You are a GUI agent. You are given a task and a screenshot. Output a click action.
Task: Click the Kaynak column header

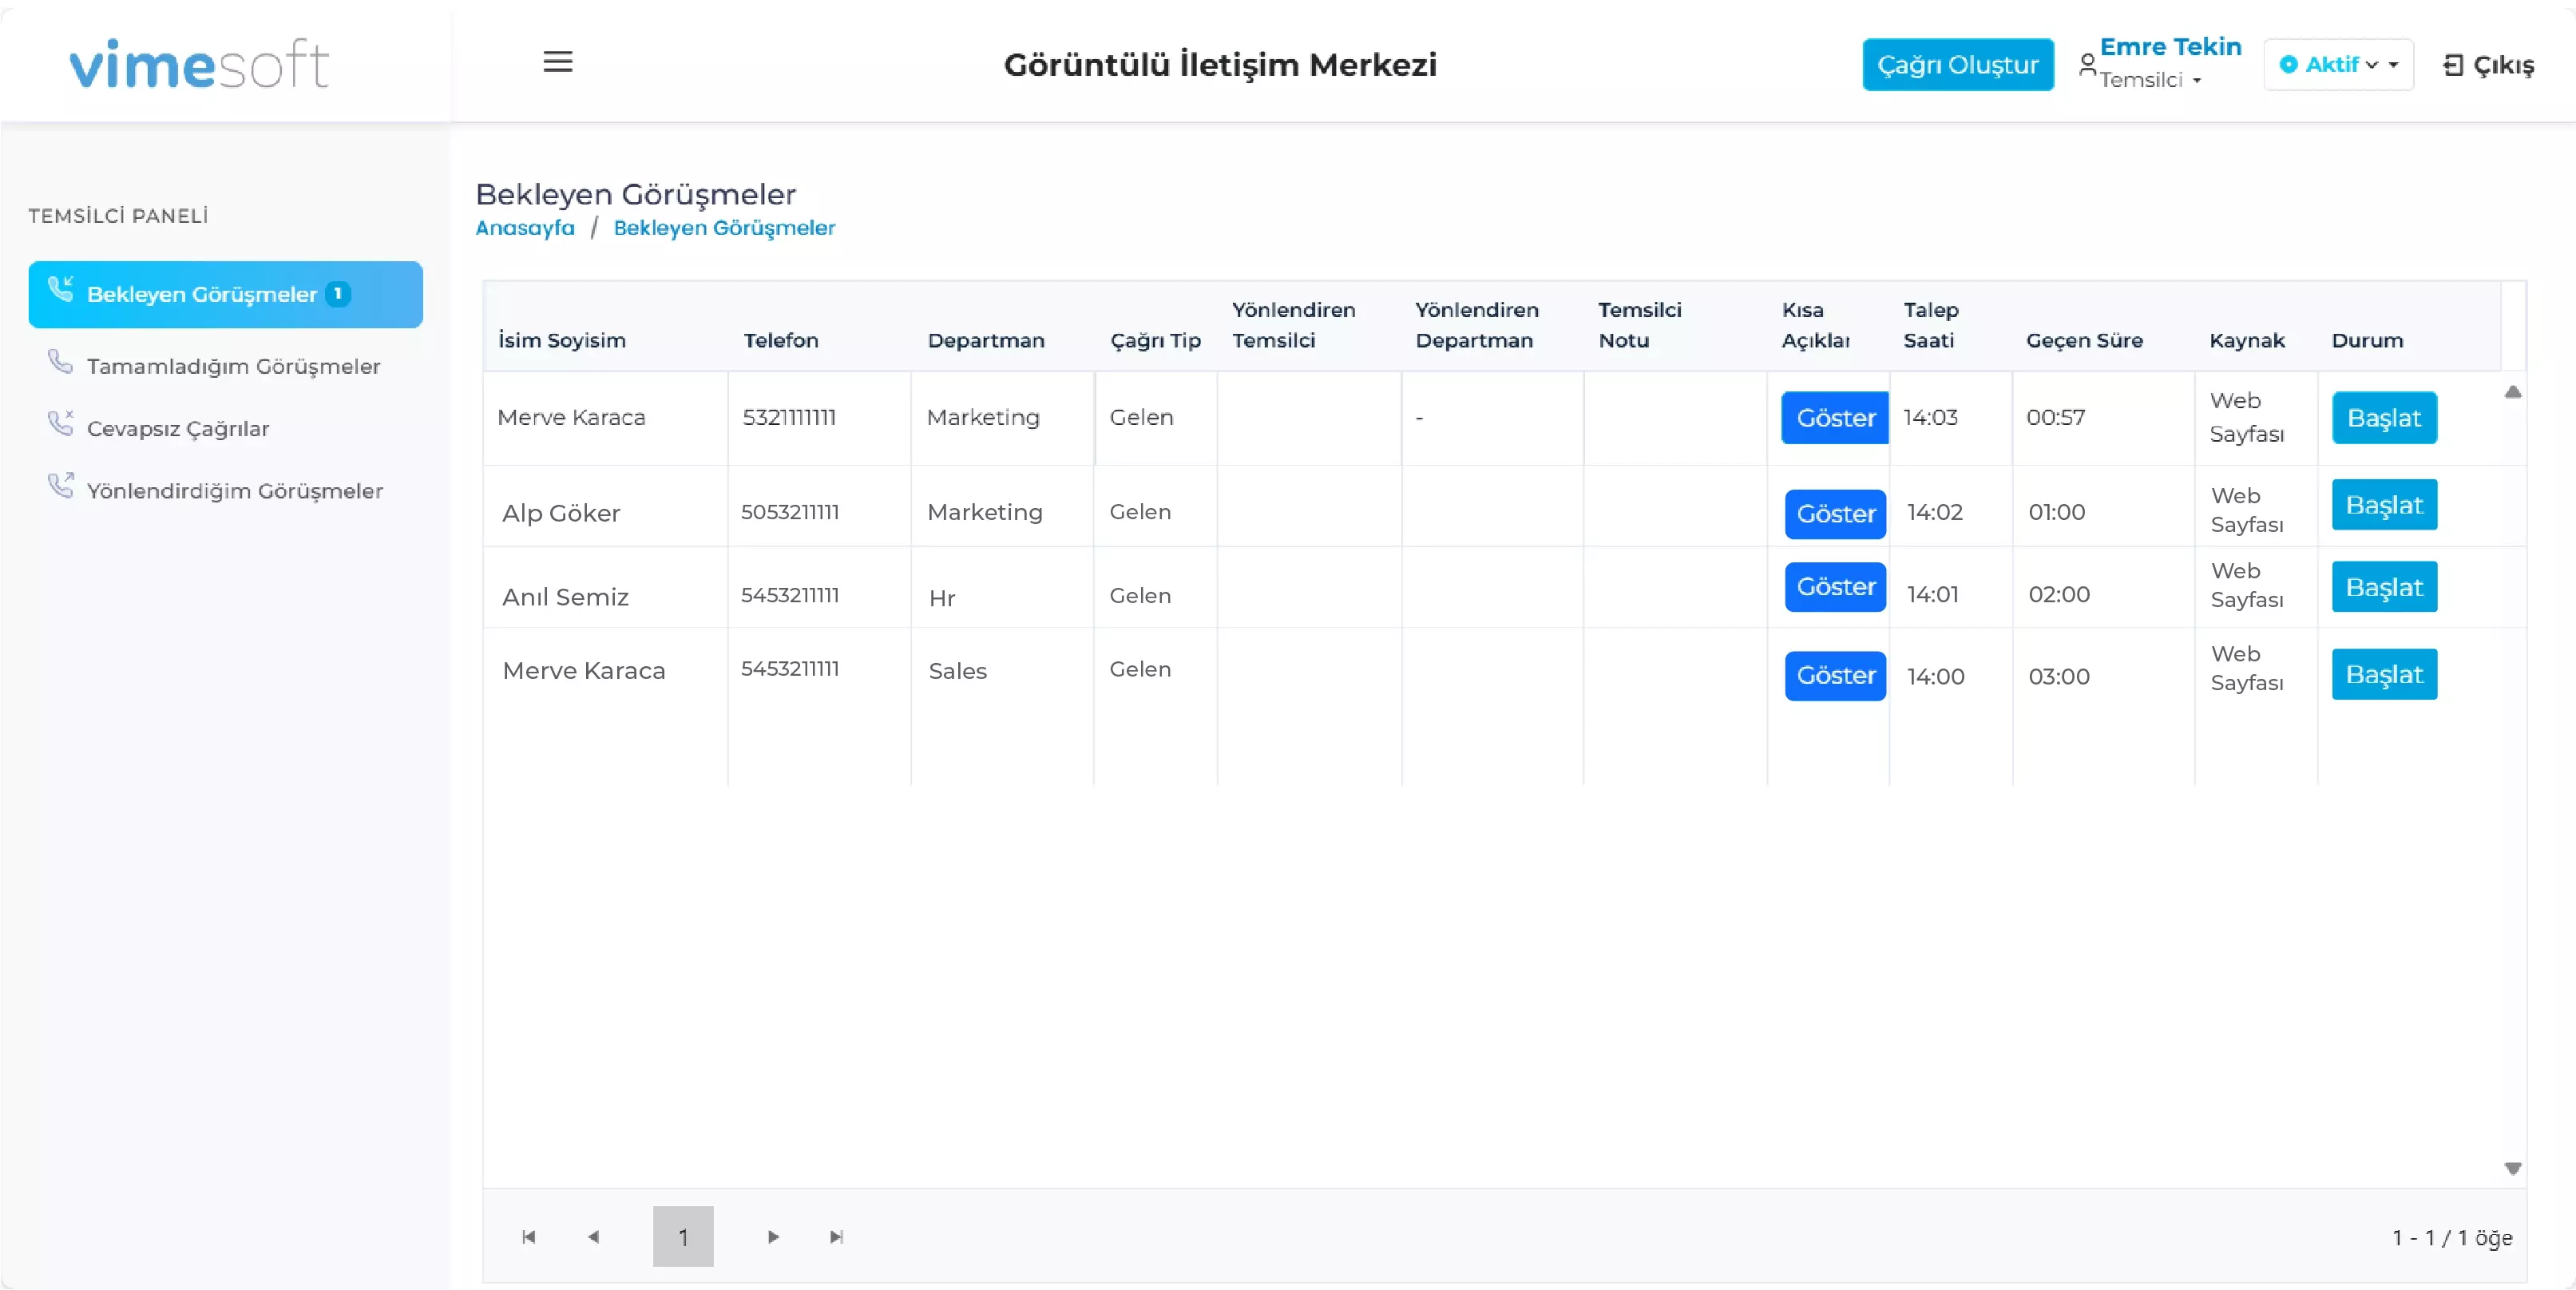(2247, 340)
